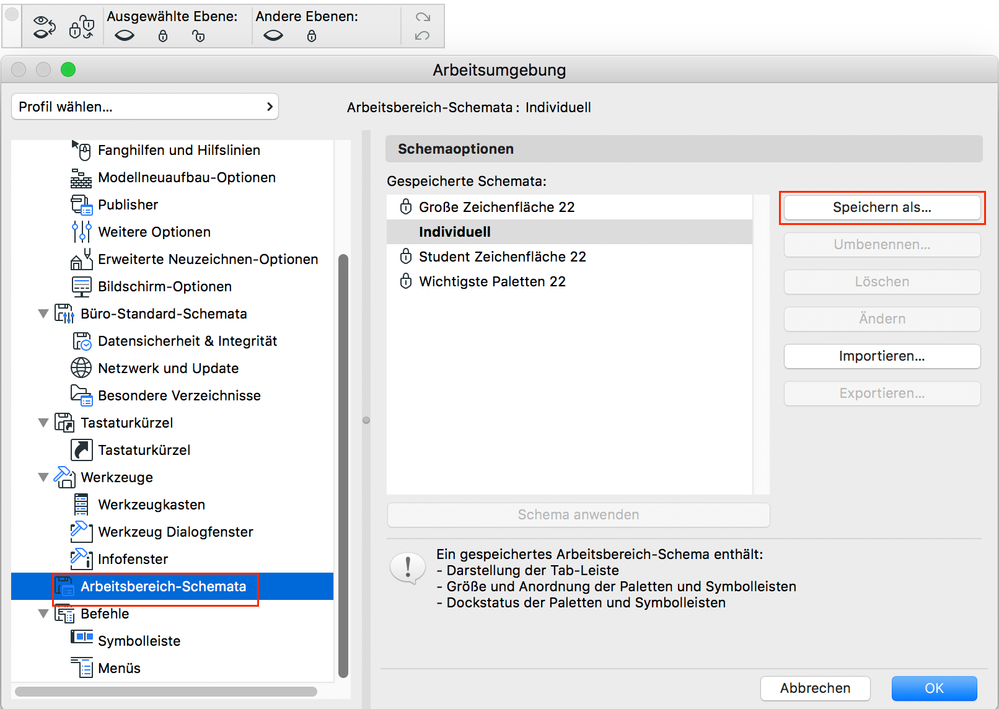This screenshot has width=999, height=709.
Task: Click the Symbolleiste icon
Action: point(81,637)
